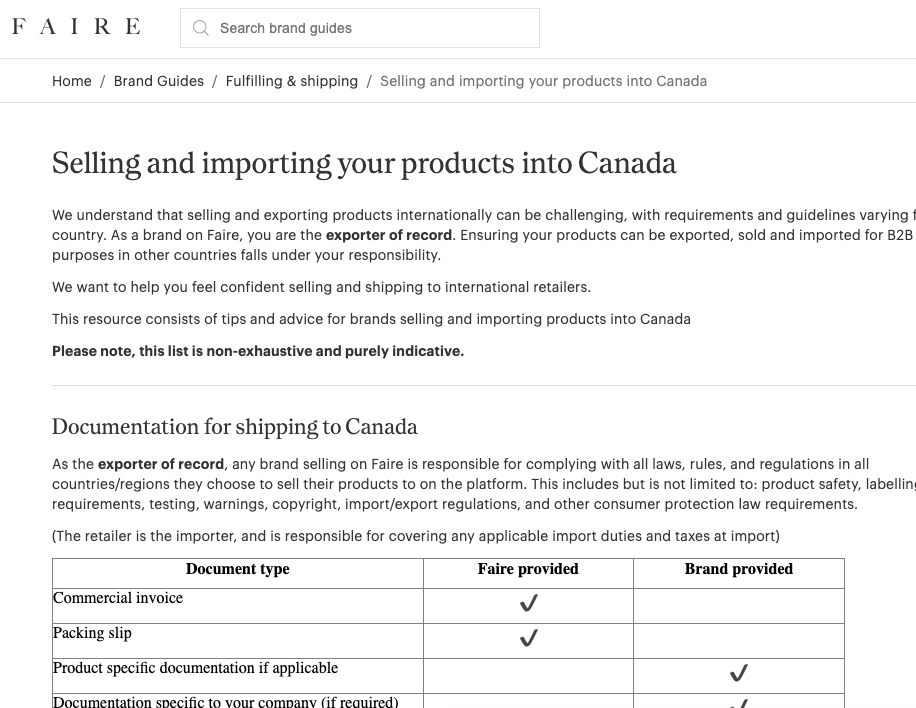The width and height of the screenshot is (916, 708).
Task: Go to Home breadcrumb link
Action: 72,81
